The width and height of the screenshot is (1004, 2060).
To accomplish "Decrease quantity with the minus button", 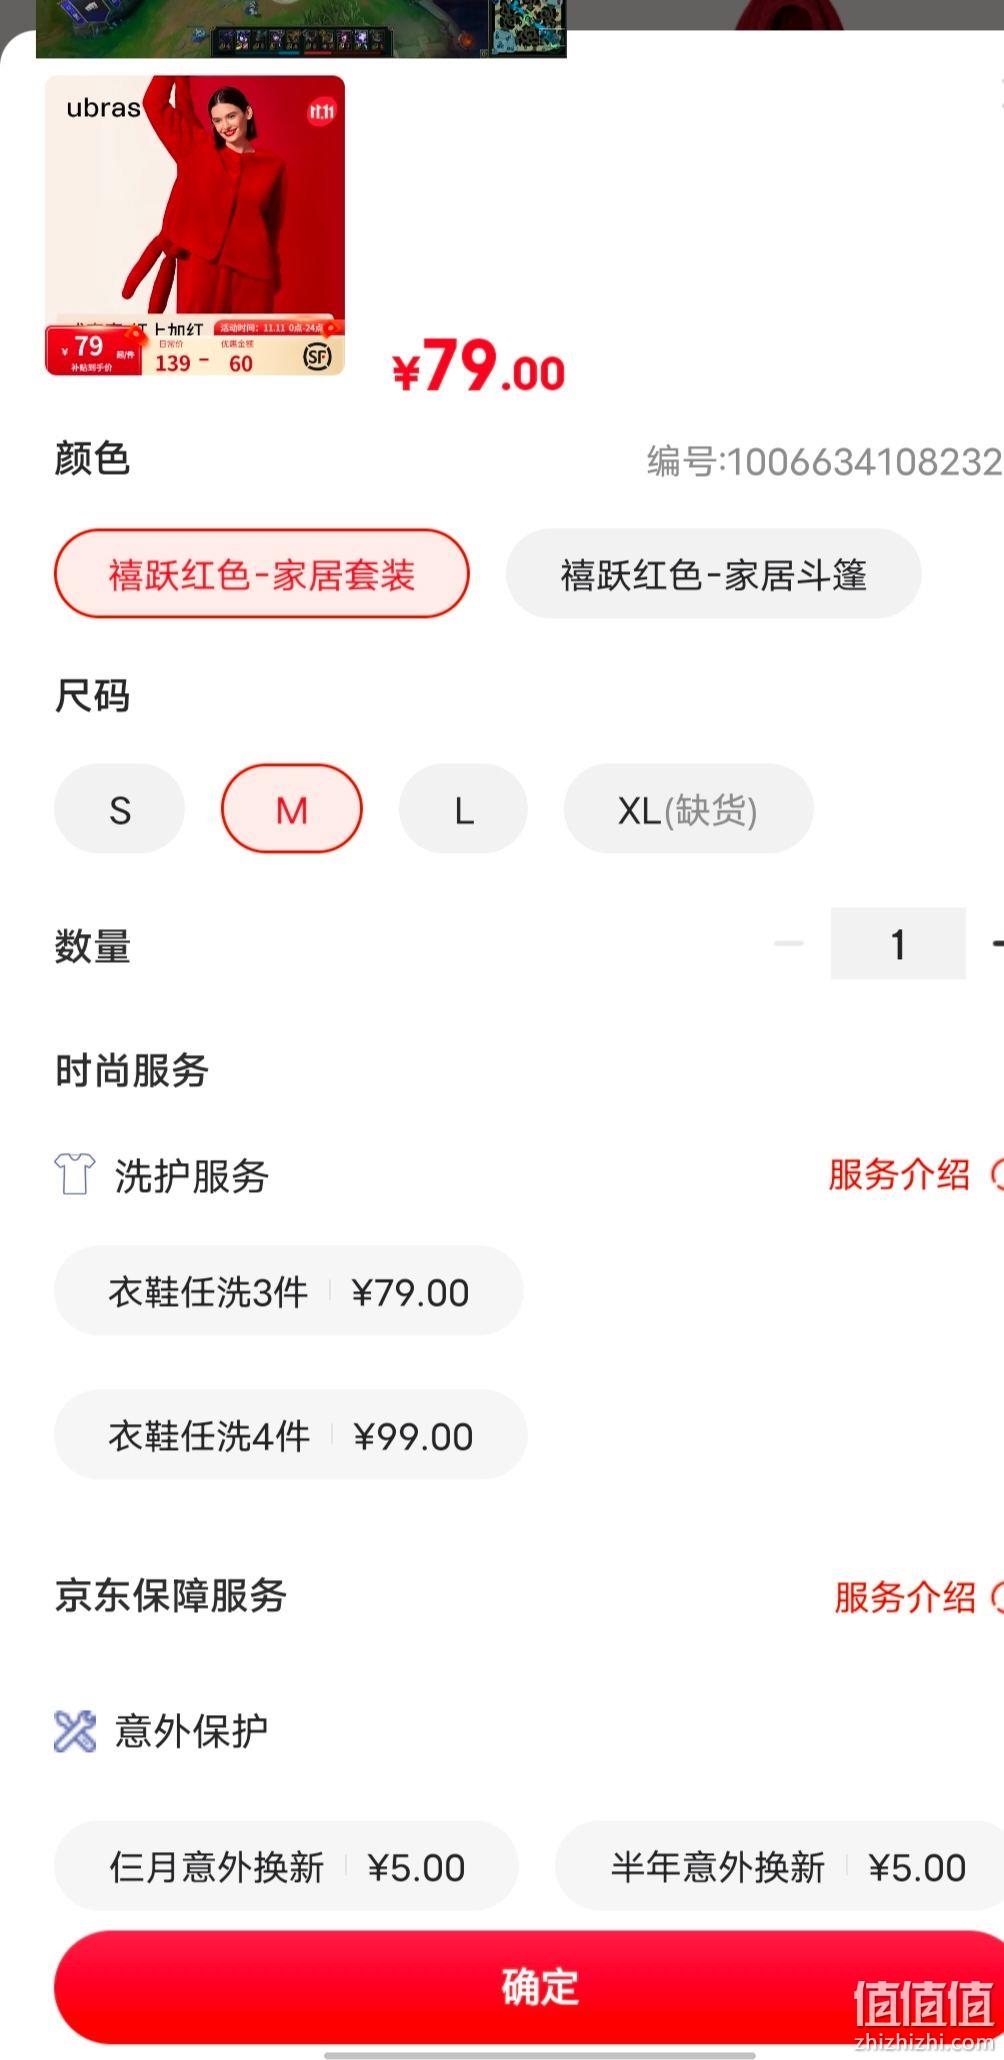I will 789,943.
